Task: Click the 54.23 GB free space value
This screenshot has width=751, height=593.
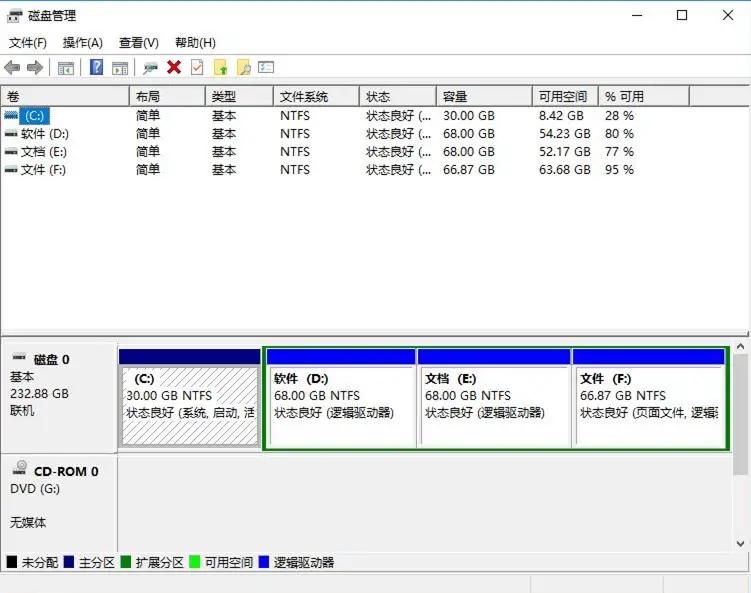Action: tap(565, 134)
